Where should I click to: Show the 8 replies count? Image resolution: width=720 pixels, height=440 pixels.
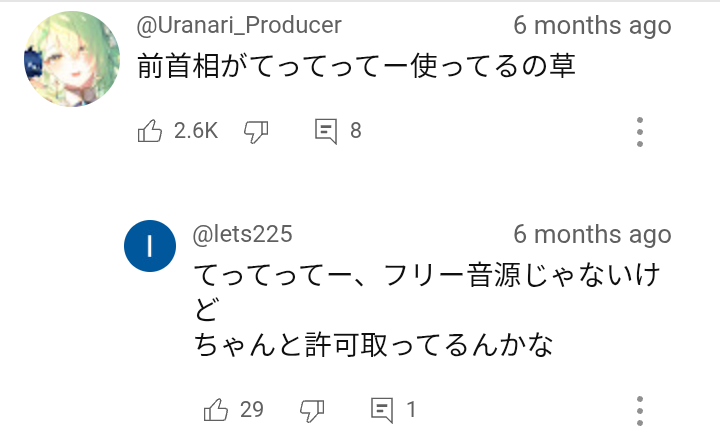click(355, 130)
